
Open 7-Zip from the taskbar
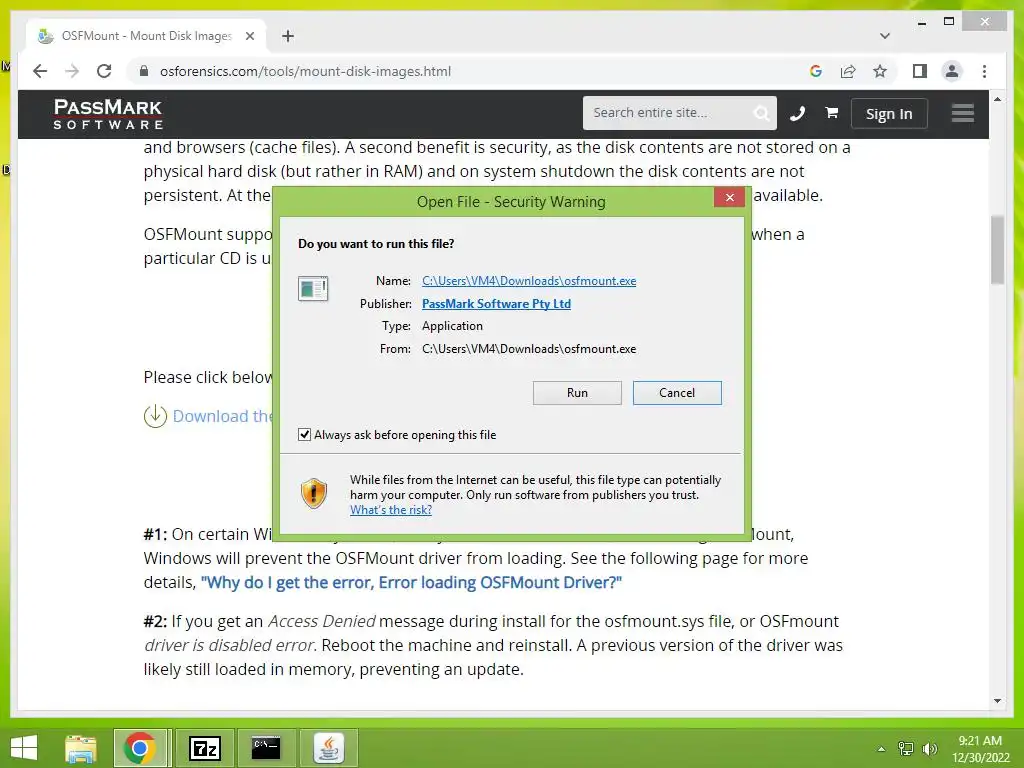click(x=204, y=748)
